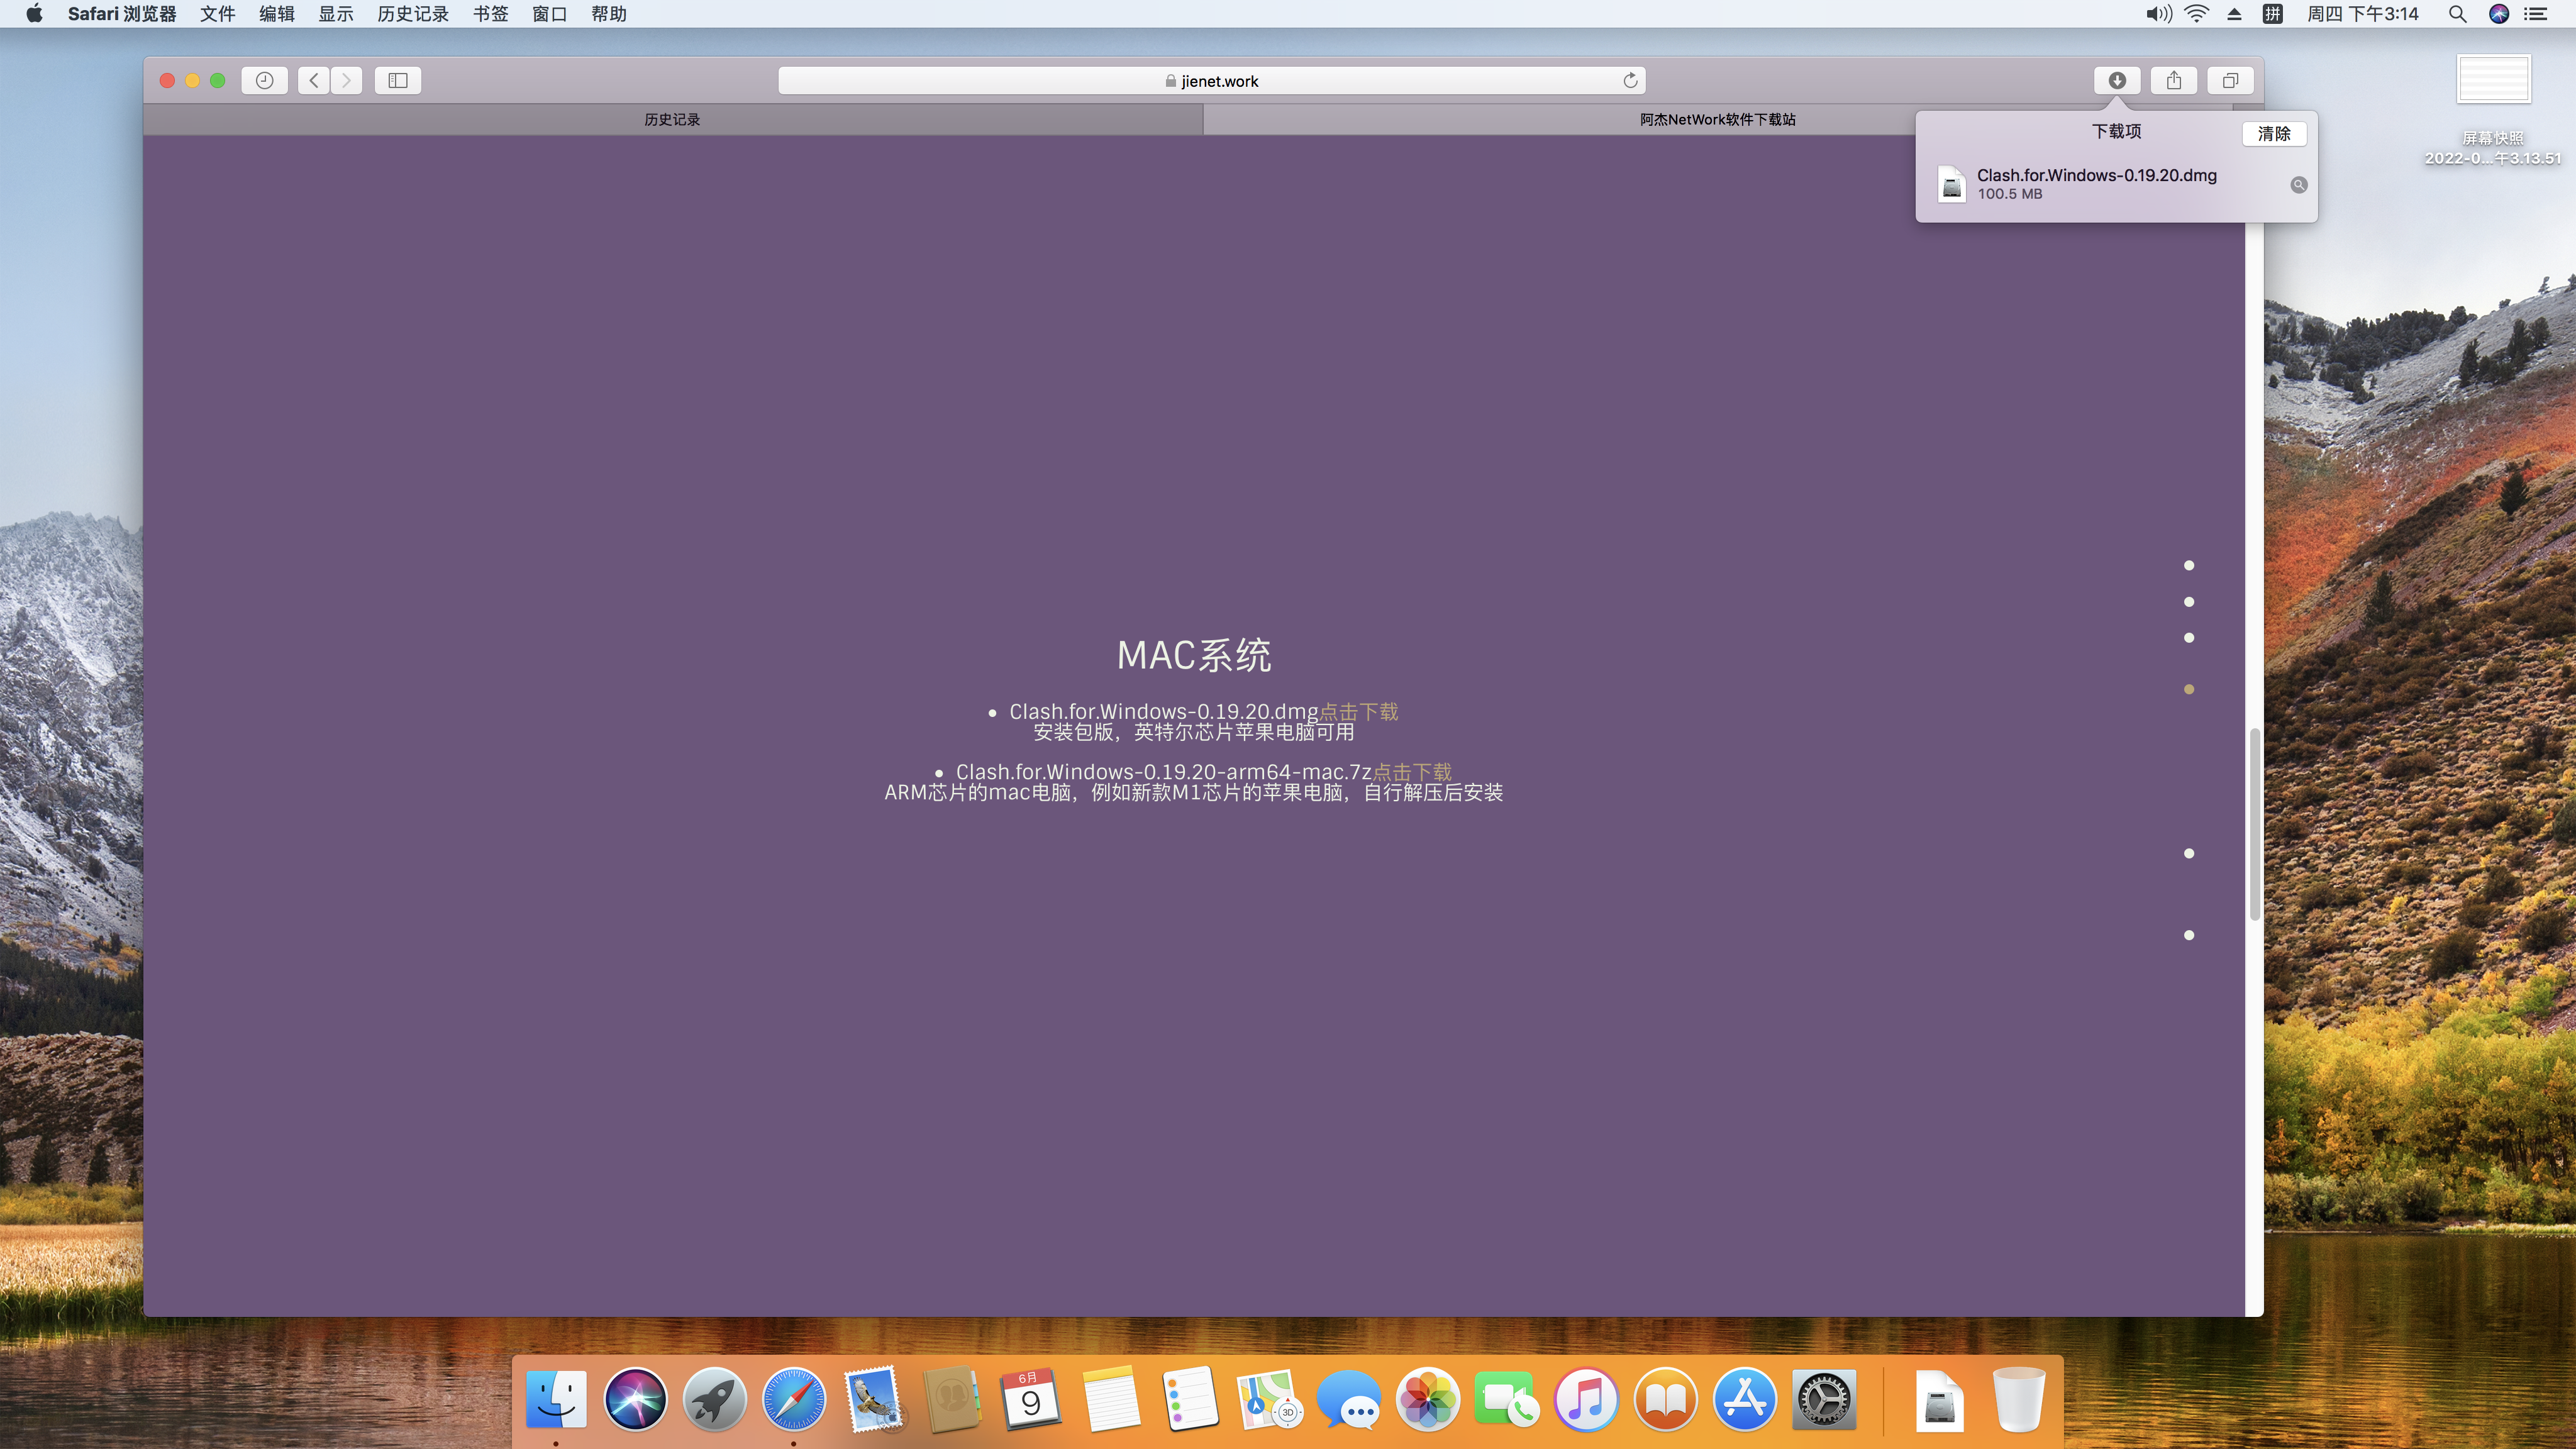2576x1449 pixels.
Task: Click the Clash dmg file icon in downloads
Action: tap(1952, 184)
